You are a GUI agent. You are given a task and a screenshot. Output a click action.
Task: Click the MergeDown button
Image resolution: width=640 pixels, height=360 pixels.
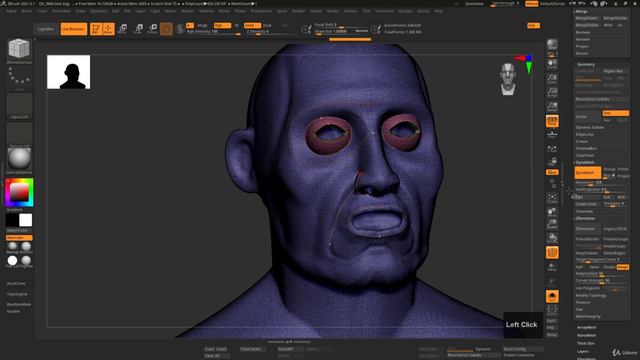587,18
